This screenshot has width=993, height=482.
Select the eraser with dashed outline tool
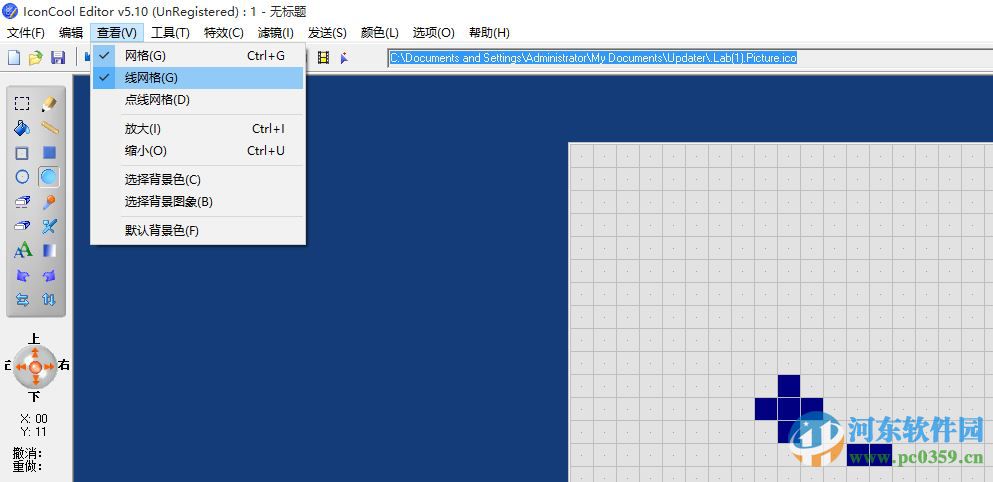(x=22, y=201)
